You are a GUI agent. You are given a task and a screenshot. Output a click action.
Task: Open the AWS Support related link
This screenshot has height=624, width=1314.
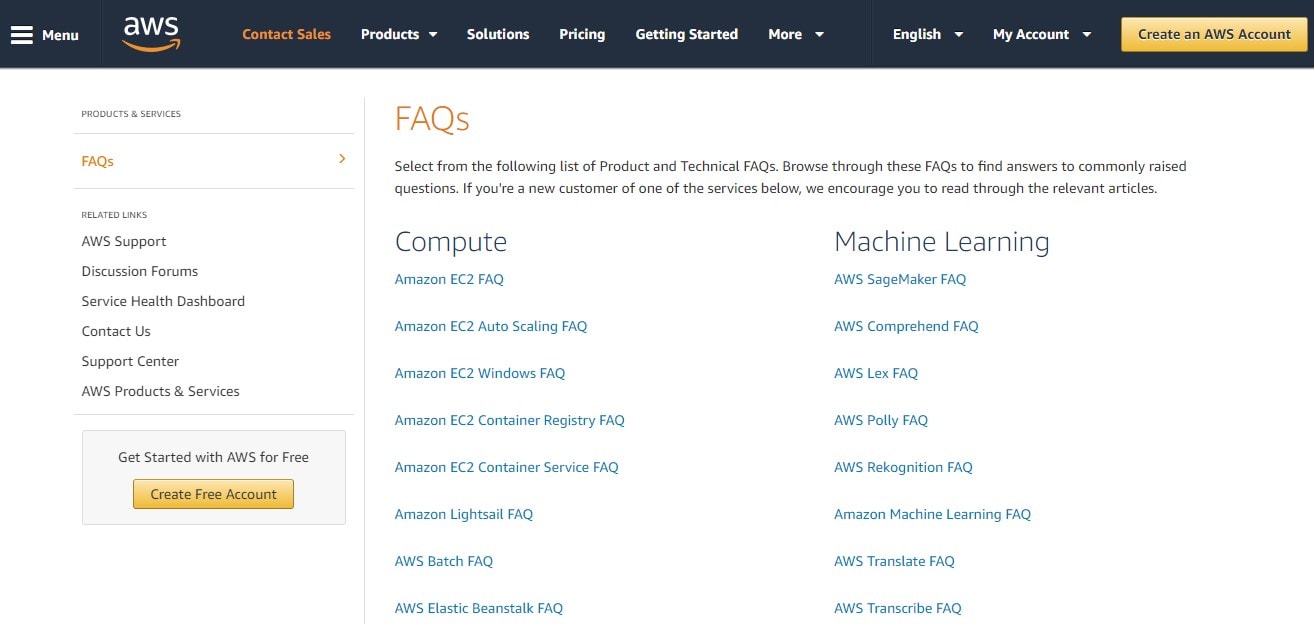coord(124,241)
